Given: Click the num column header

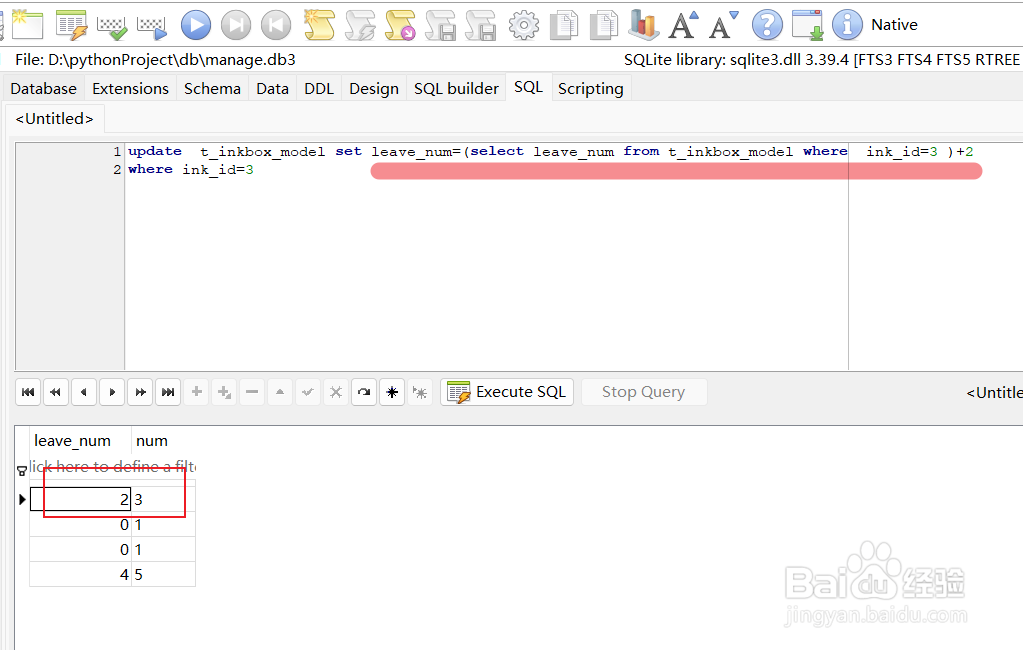Looking at the screenshot, I should [163, 441].
